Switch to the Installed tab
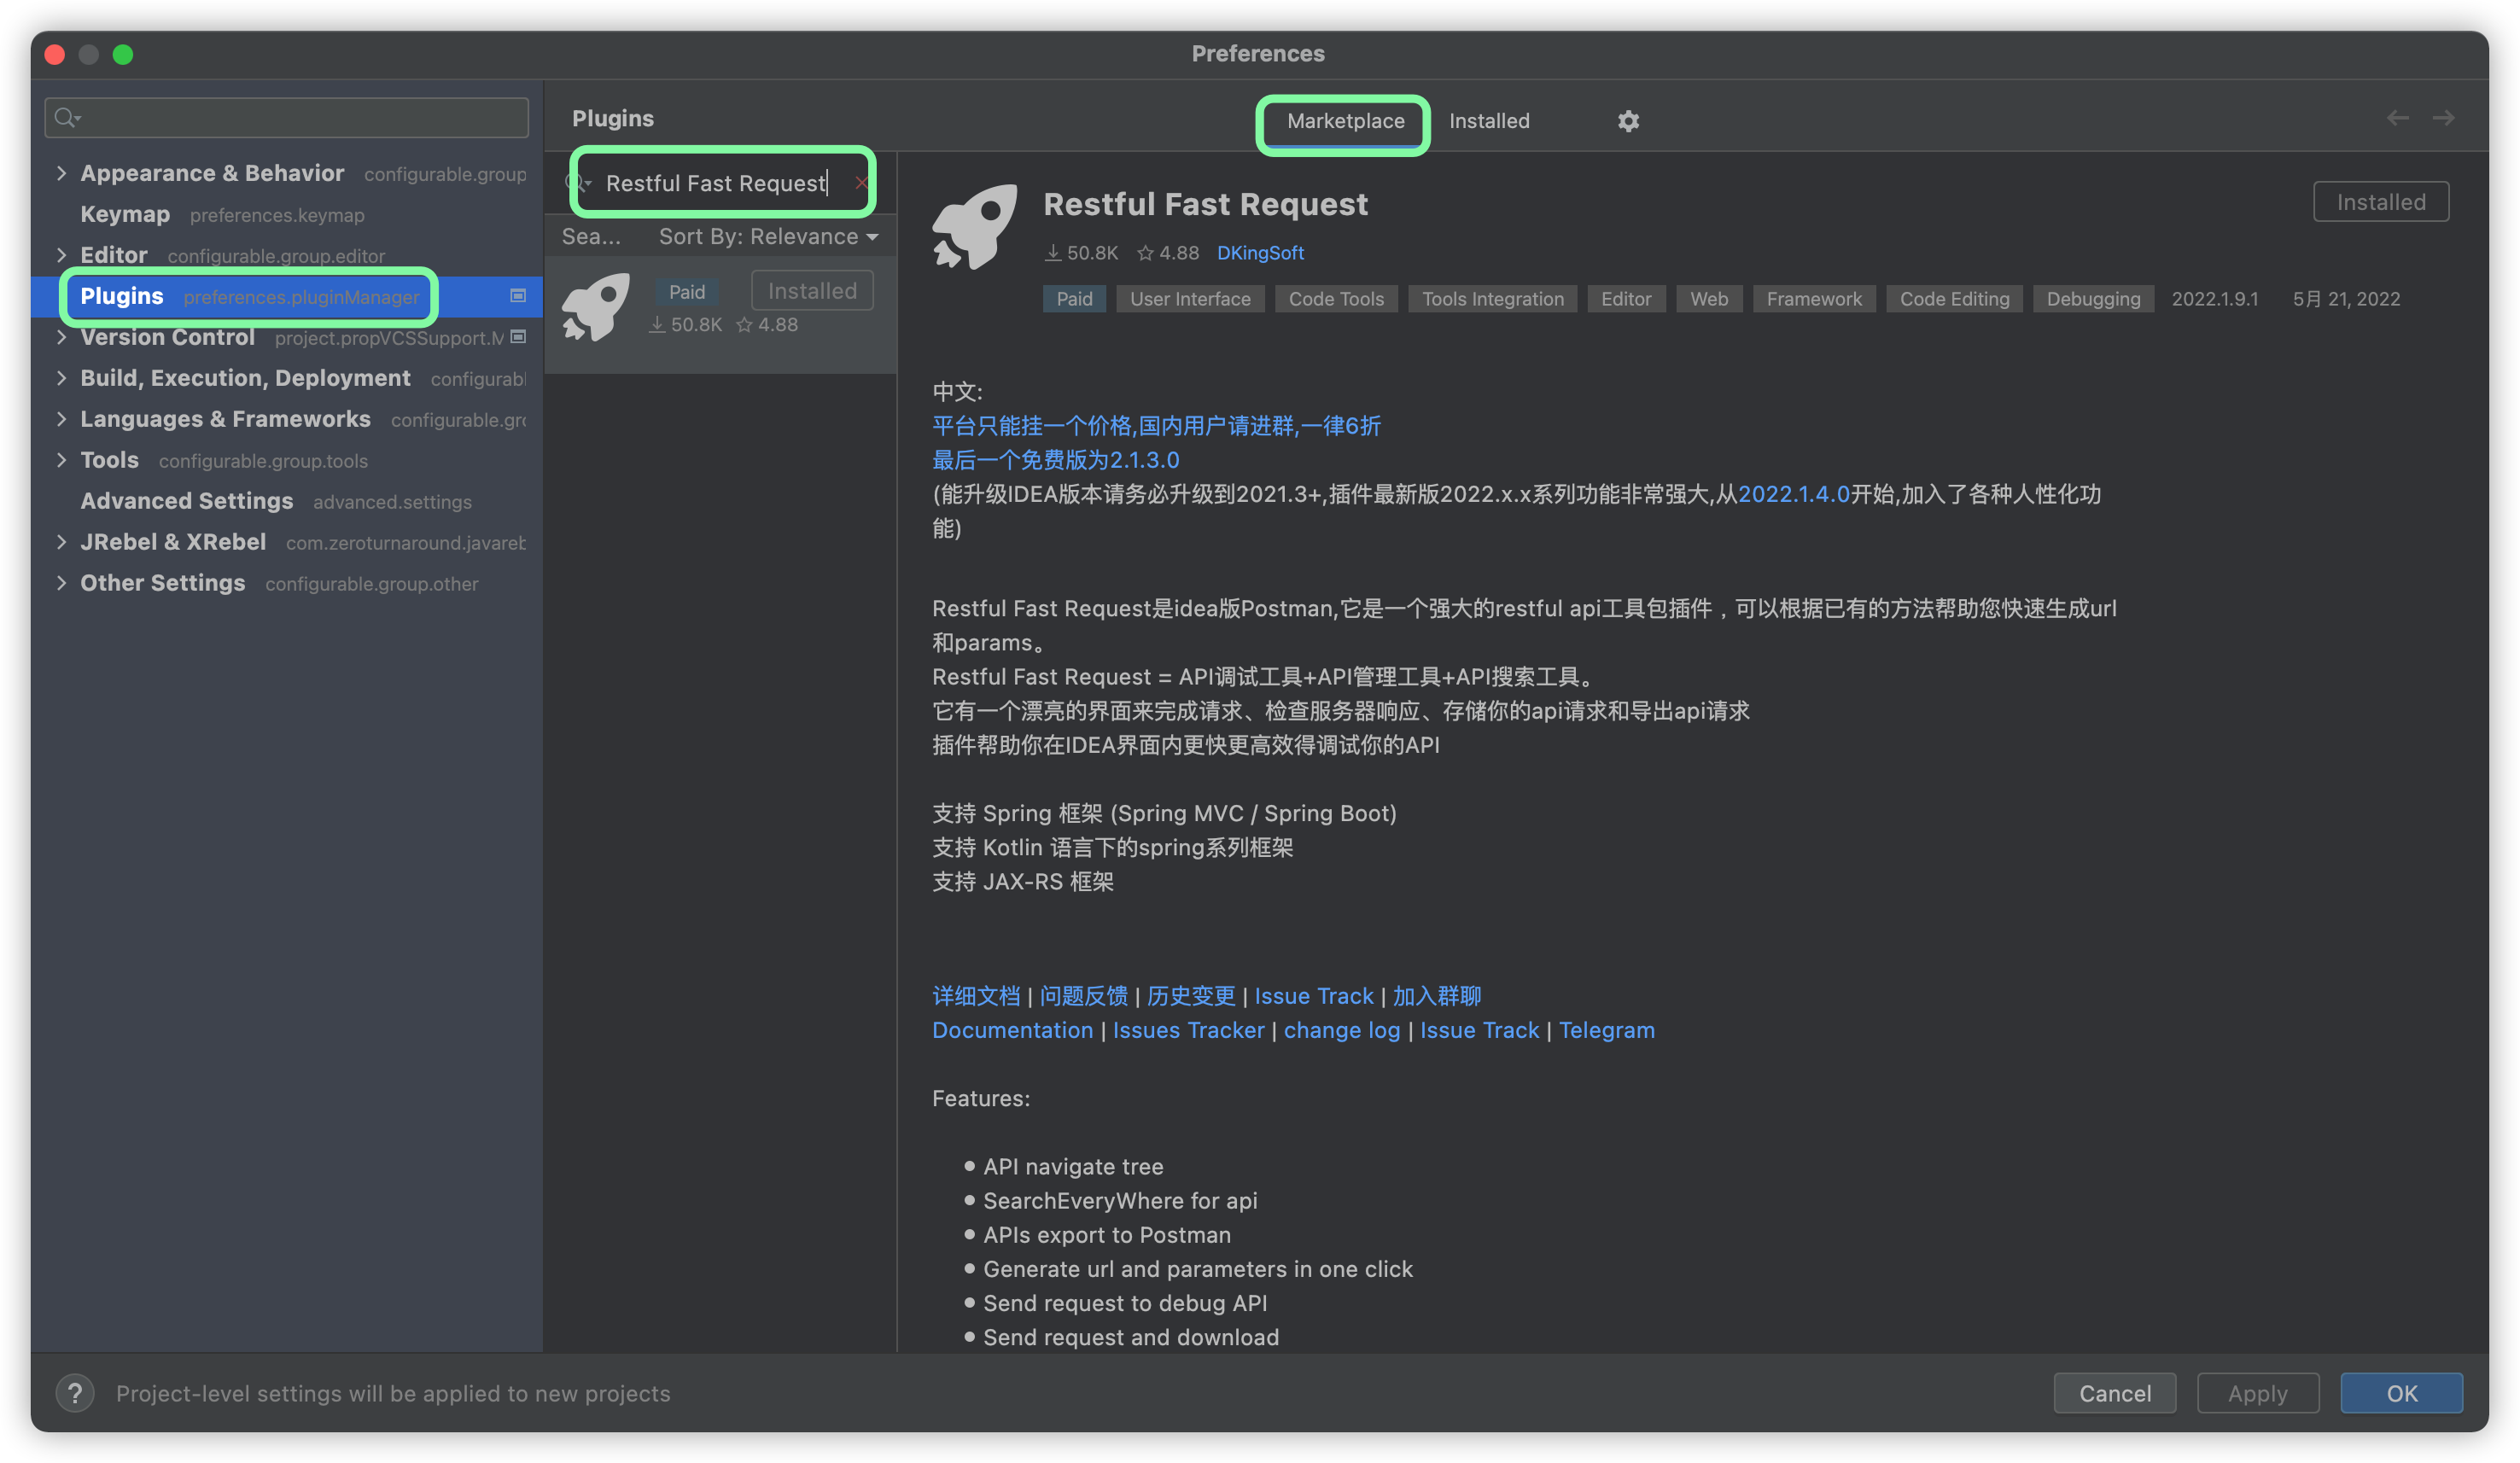Image resolution: width=2520 pixels, height=1463 pixels. tap(1489, 121)
